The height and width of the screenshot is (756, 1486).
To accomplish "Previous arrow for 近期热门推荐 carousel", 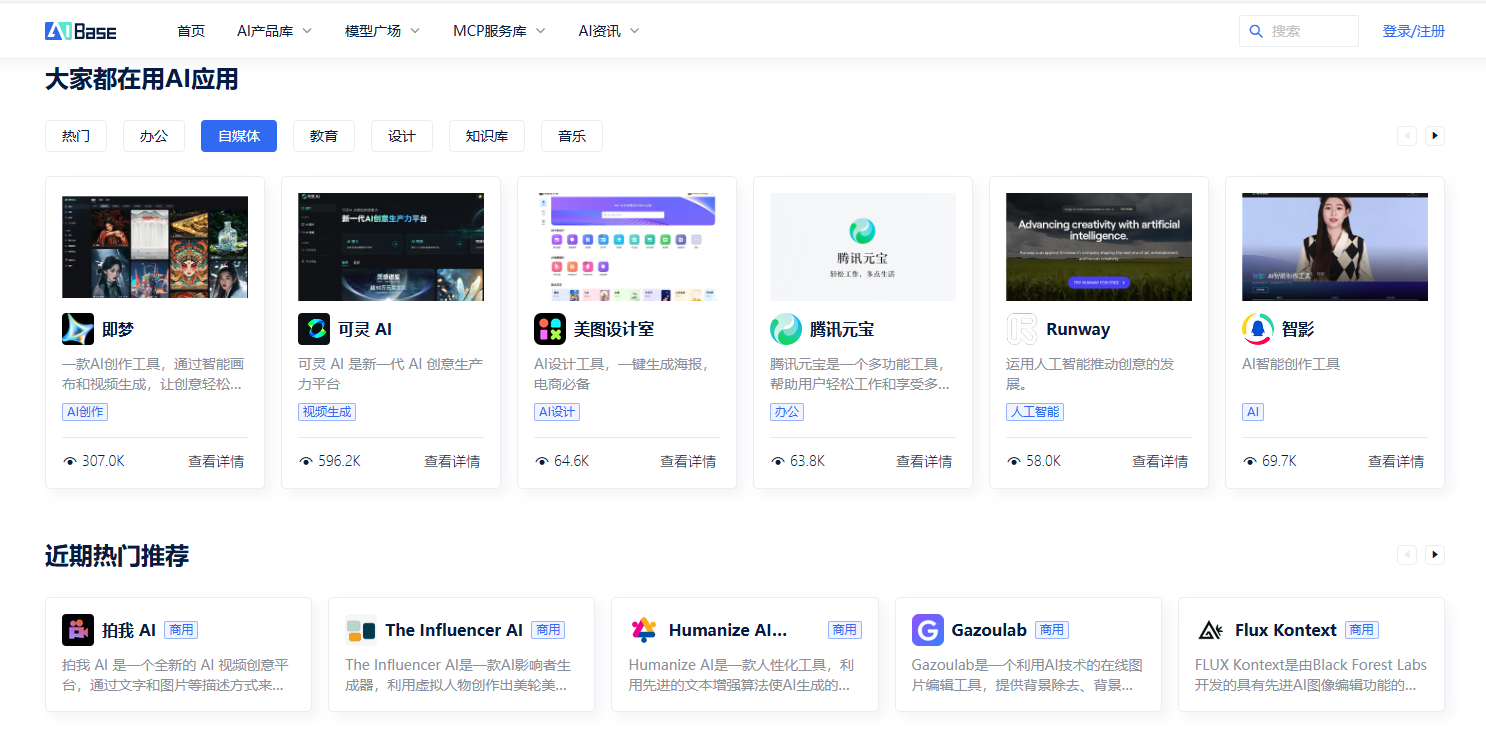I will click(1407, 554).
